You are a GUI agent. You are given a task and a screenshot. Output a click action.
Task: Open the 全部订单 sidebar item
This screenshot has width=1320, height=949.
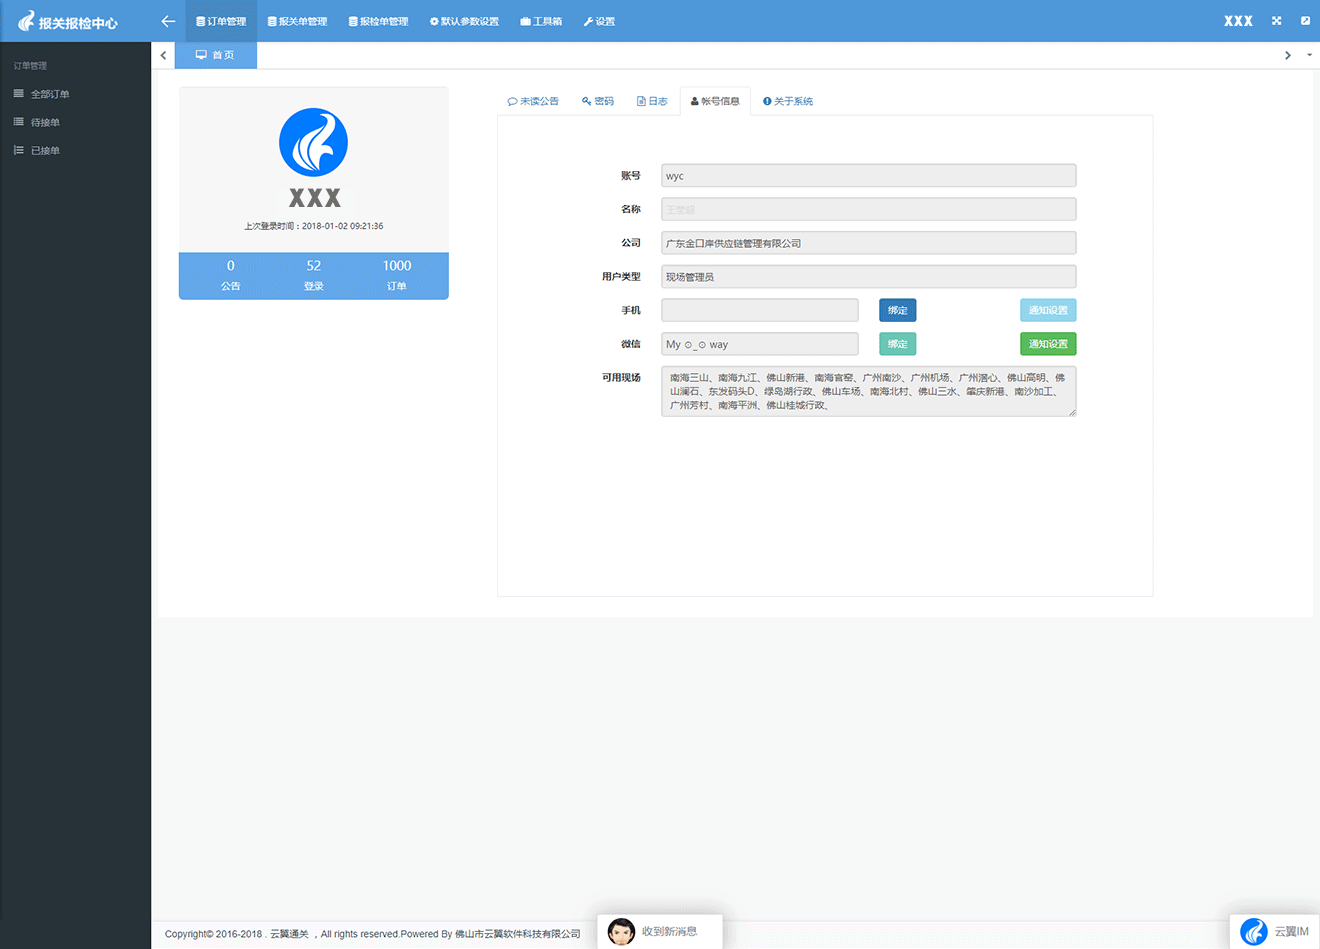tap(50, 94)
